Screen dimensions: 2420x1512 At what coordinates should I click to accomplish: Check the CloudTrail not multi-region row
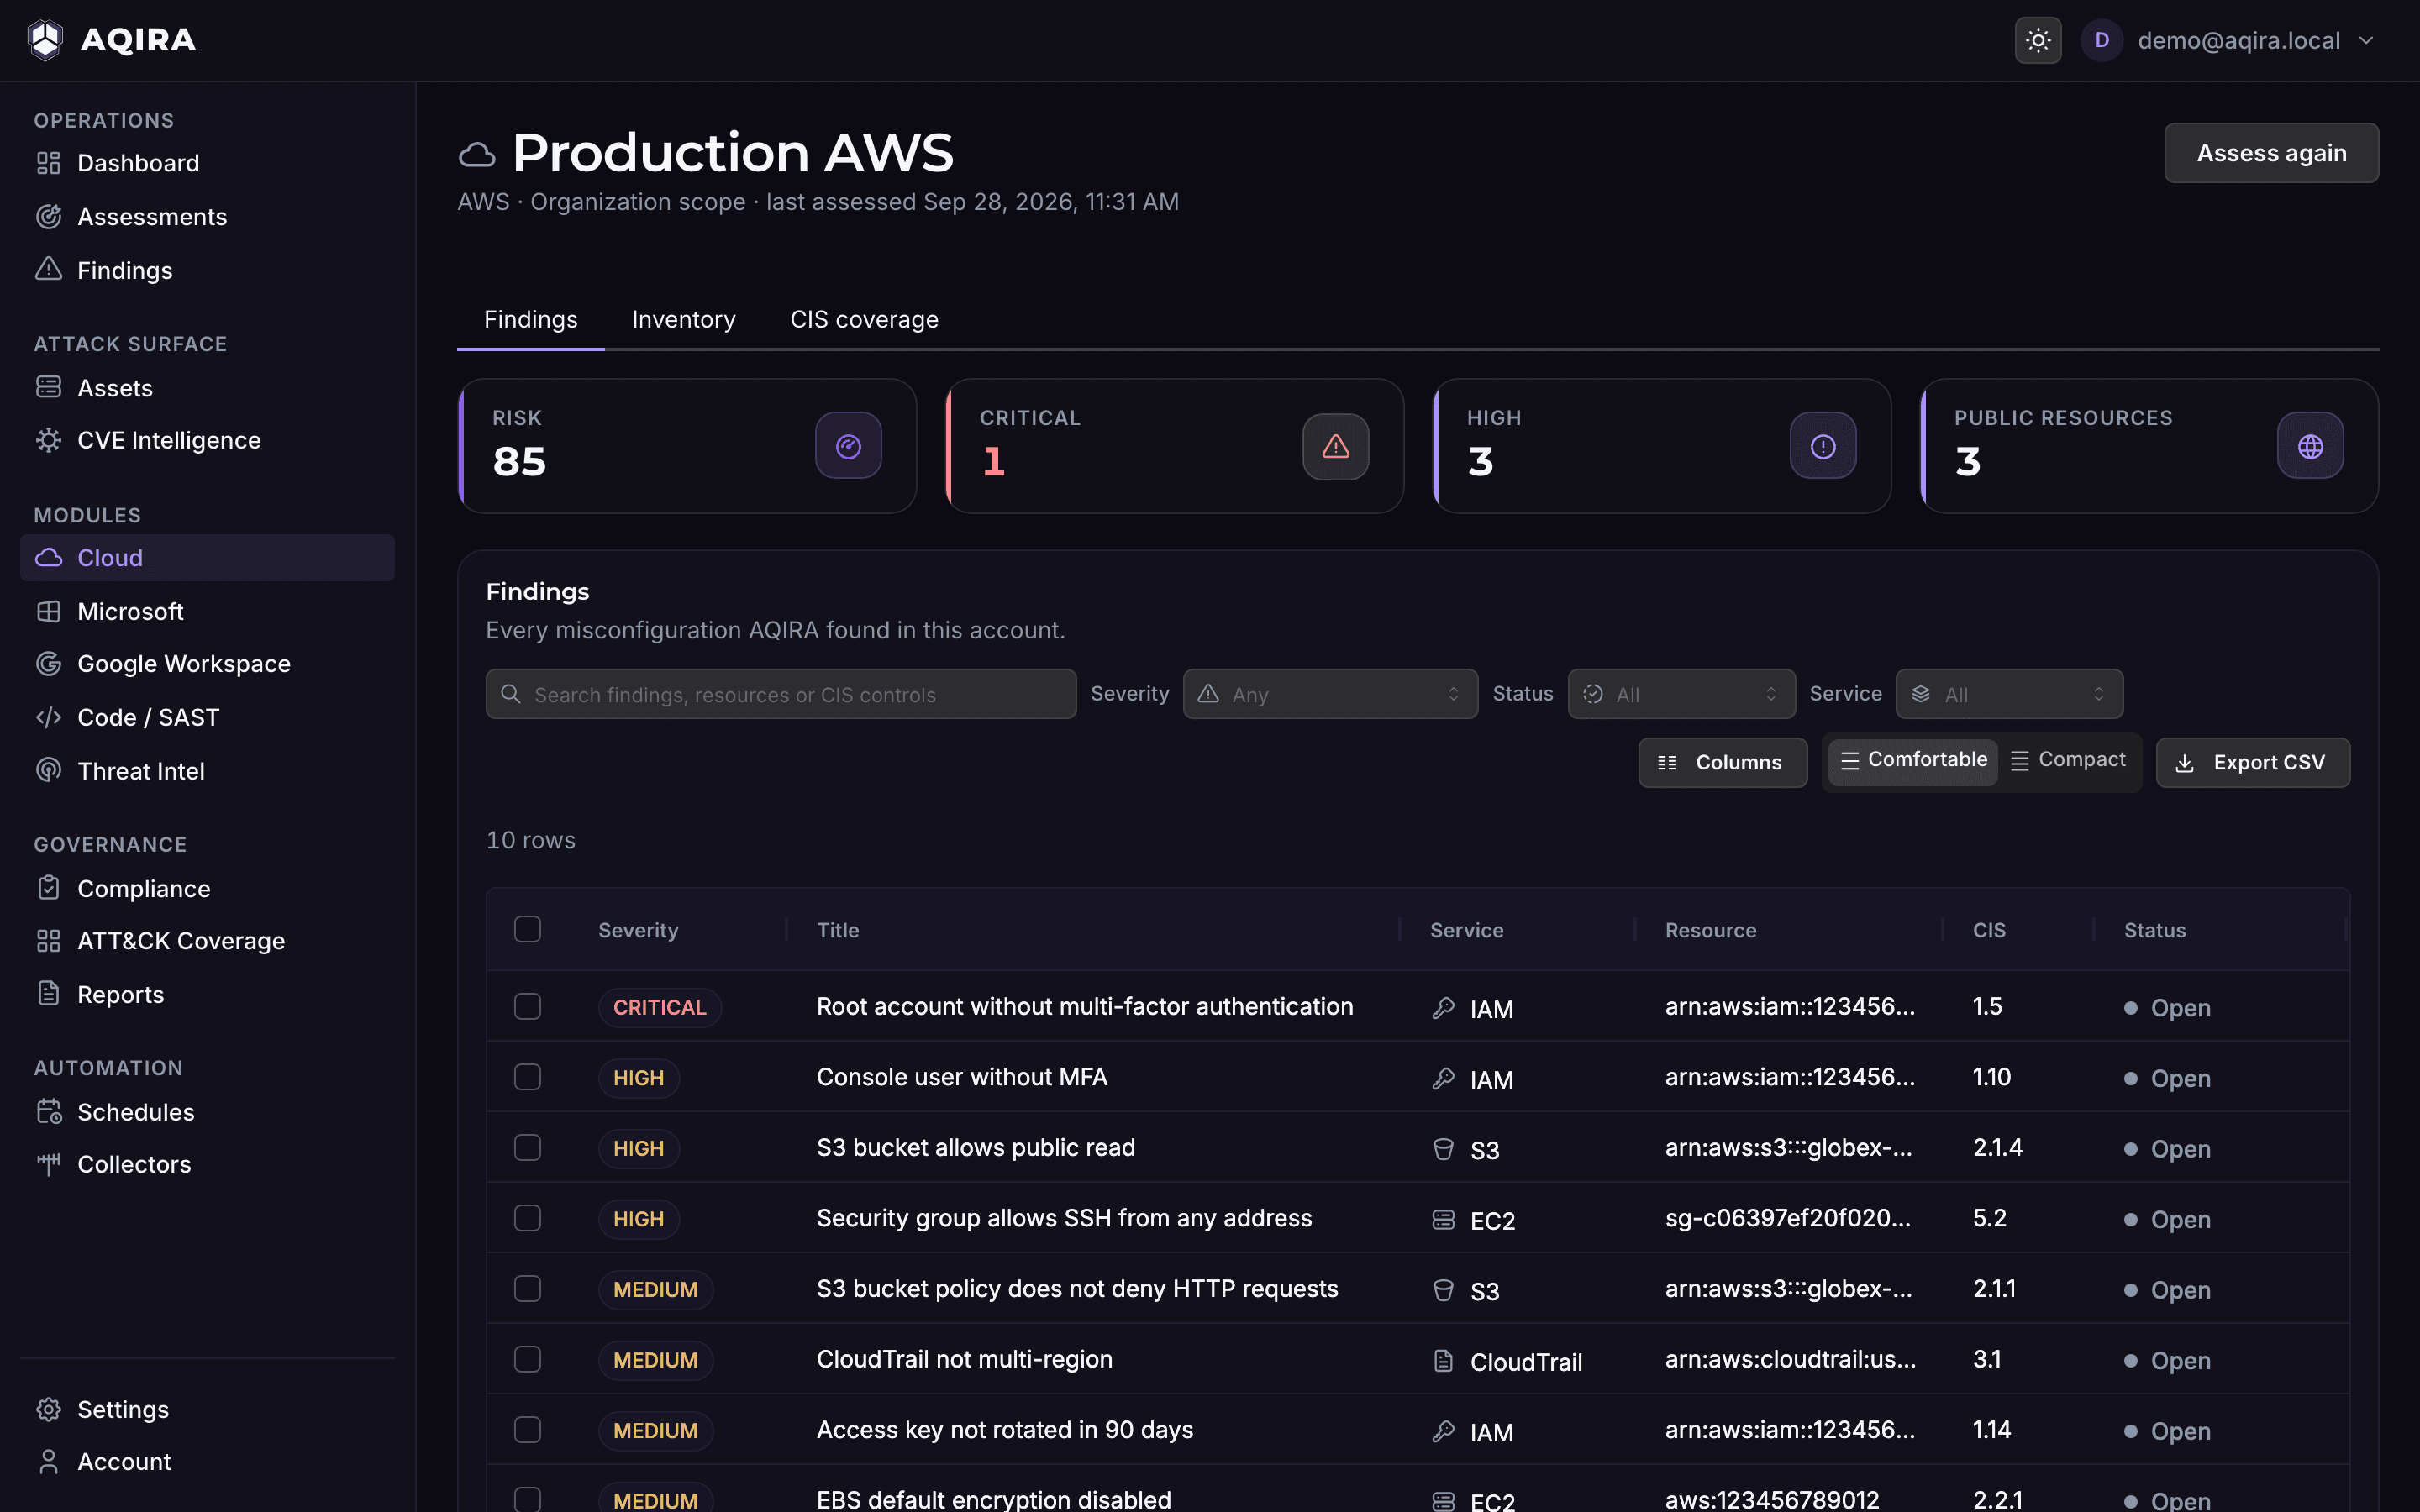pos(527,1359)
